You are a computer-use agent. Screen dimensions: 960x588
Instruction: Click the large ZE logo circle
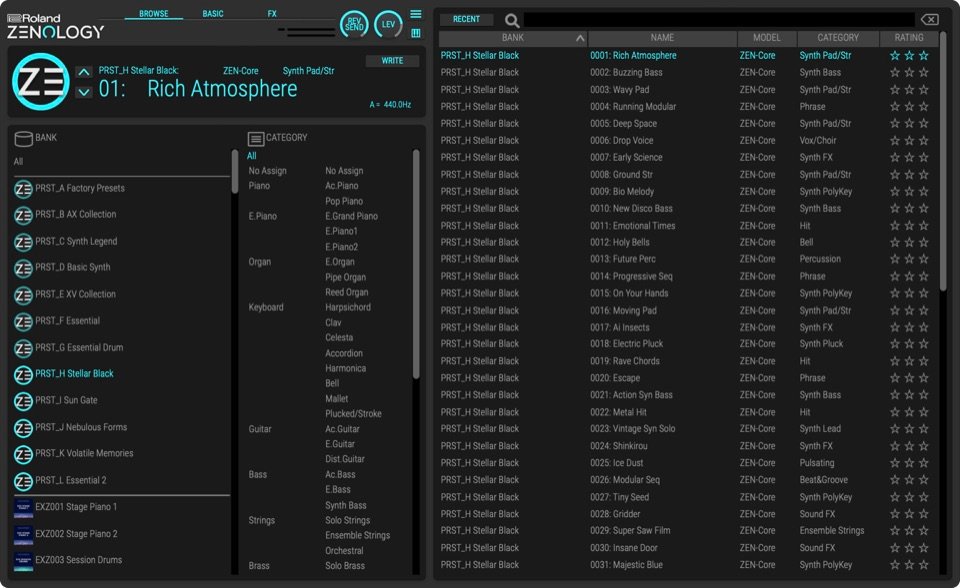(40, 81)
